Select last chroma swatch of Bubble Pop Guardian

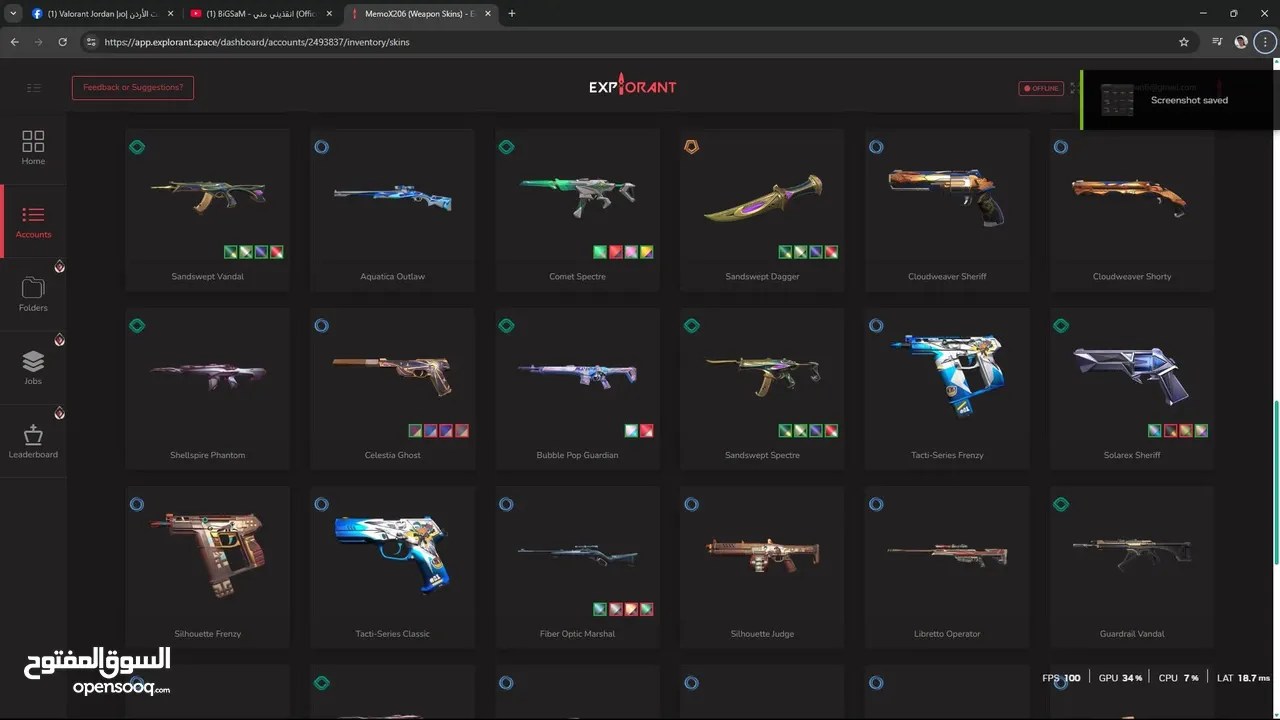(647, 431)
